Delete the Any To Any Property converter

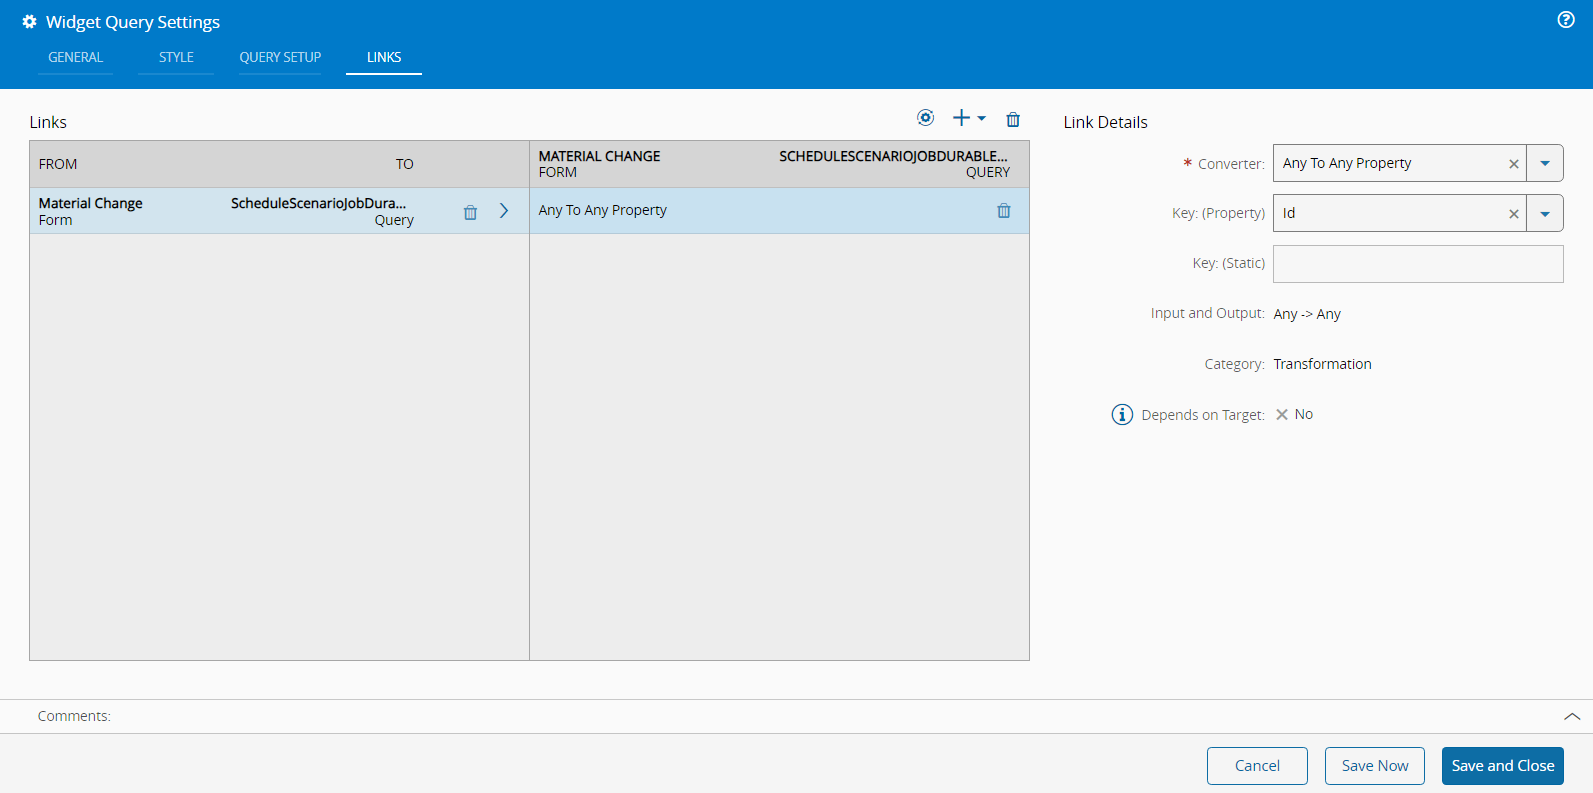click(1003, 211)
